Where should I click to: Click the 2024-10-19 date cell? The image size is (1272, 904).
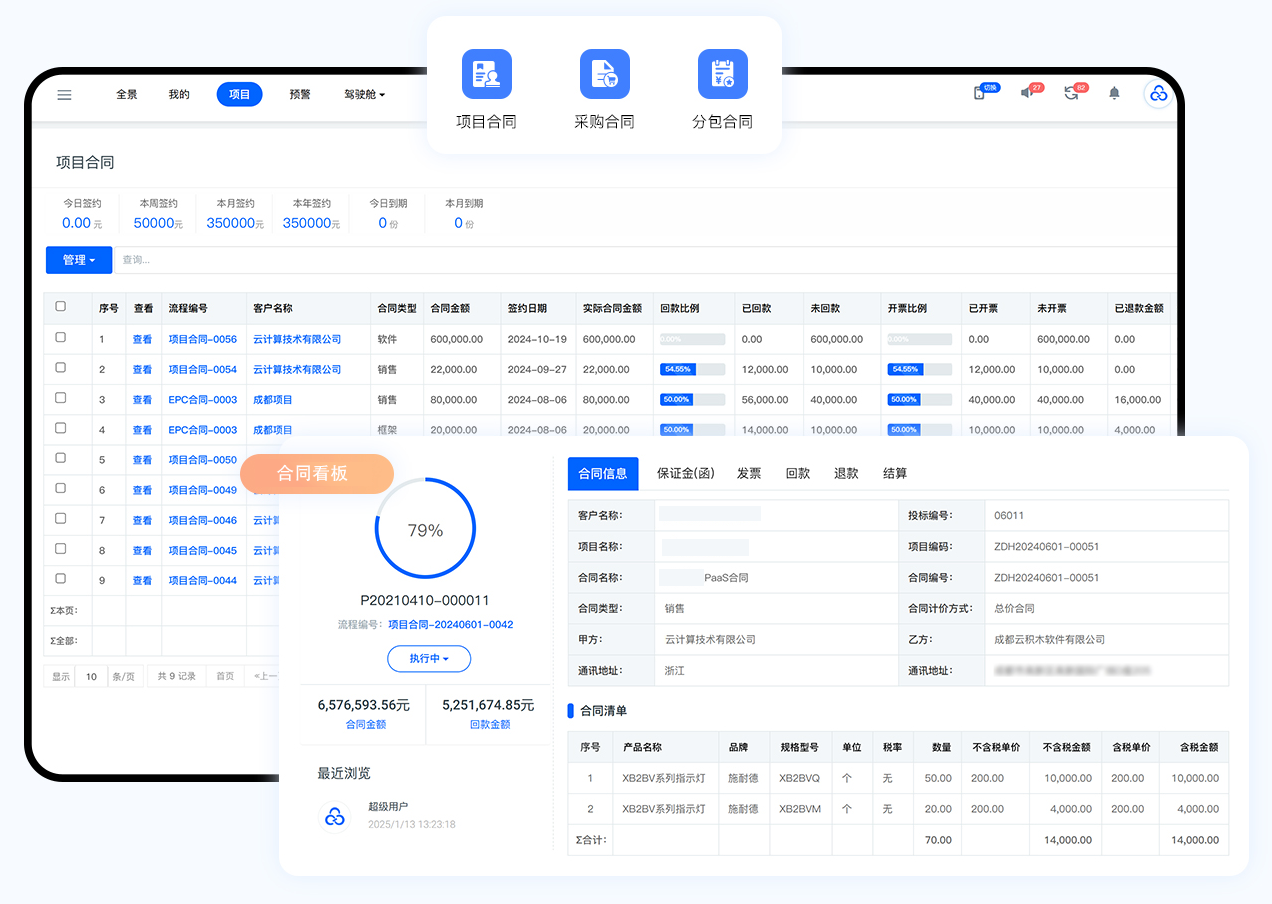click(x=537, y=340)
